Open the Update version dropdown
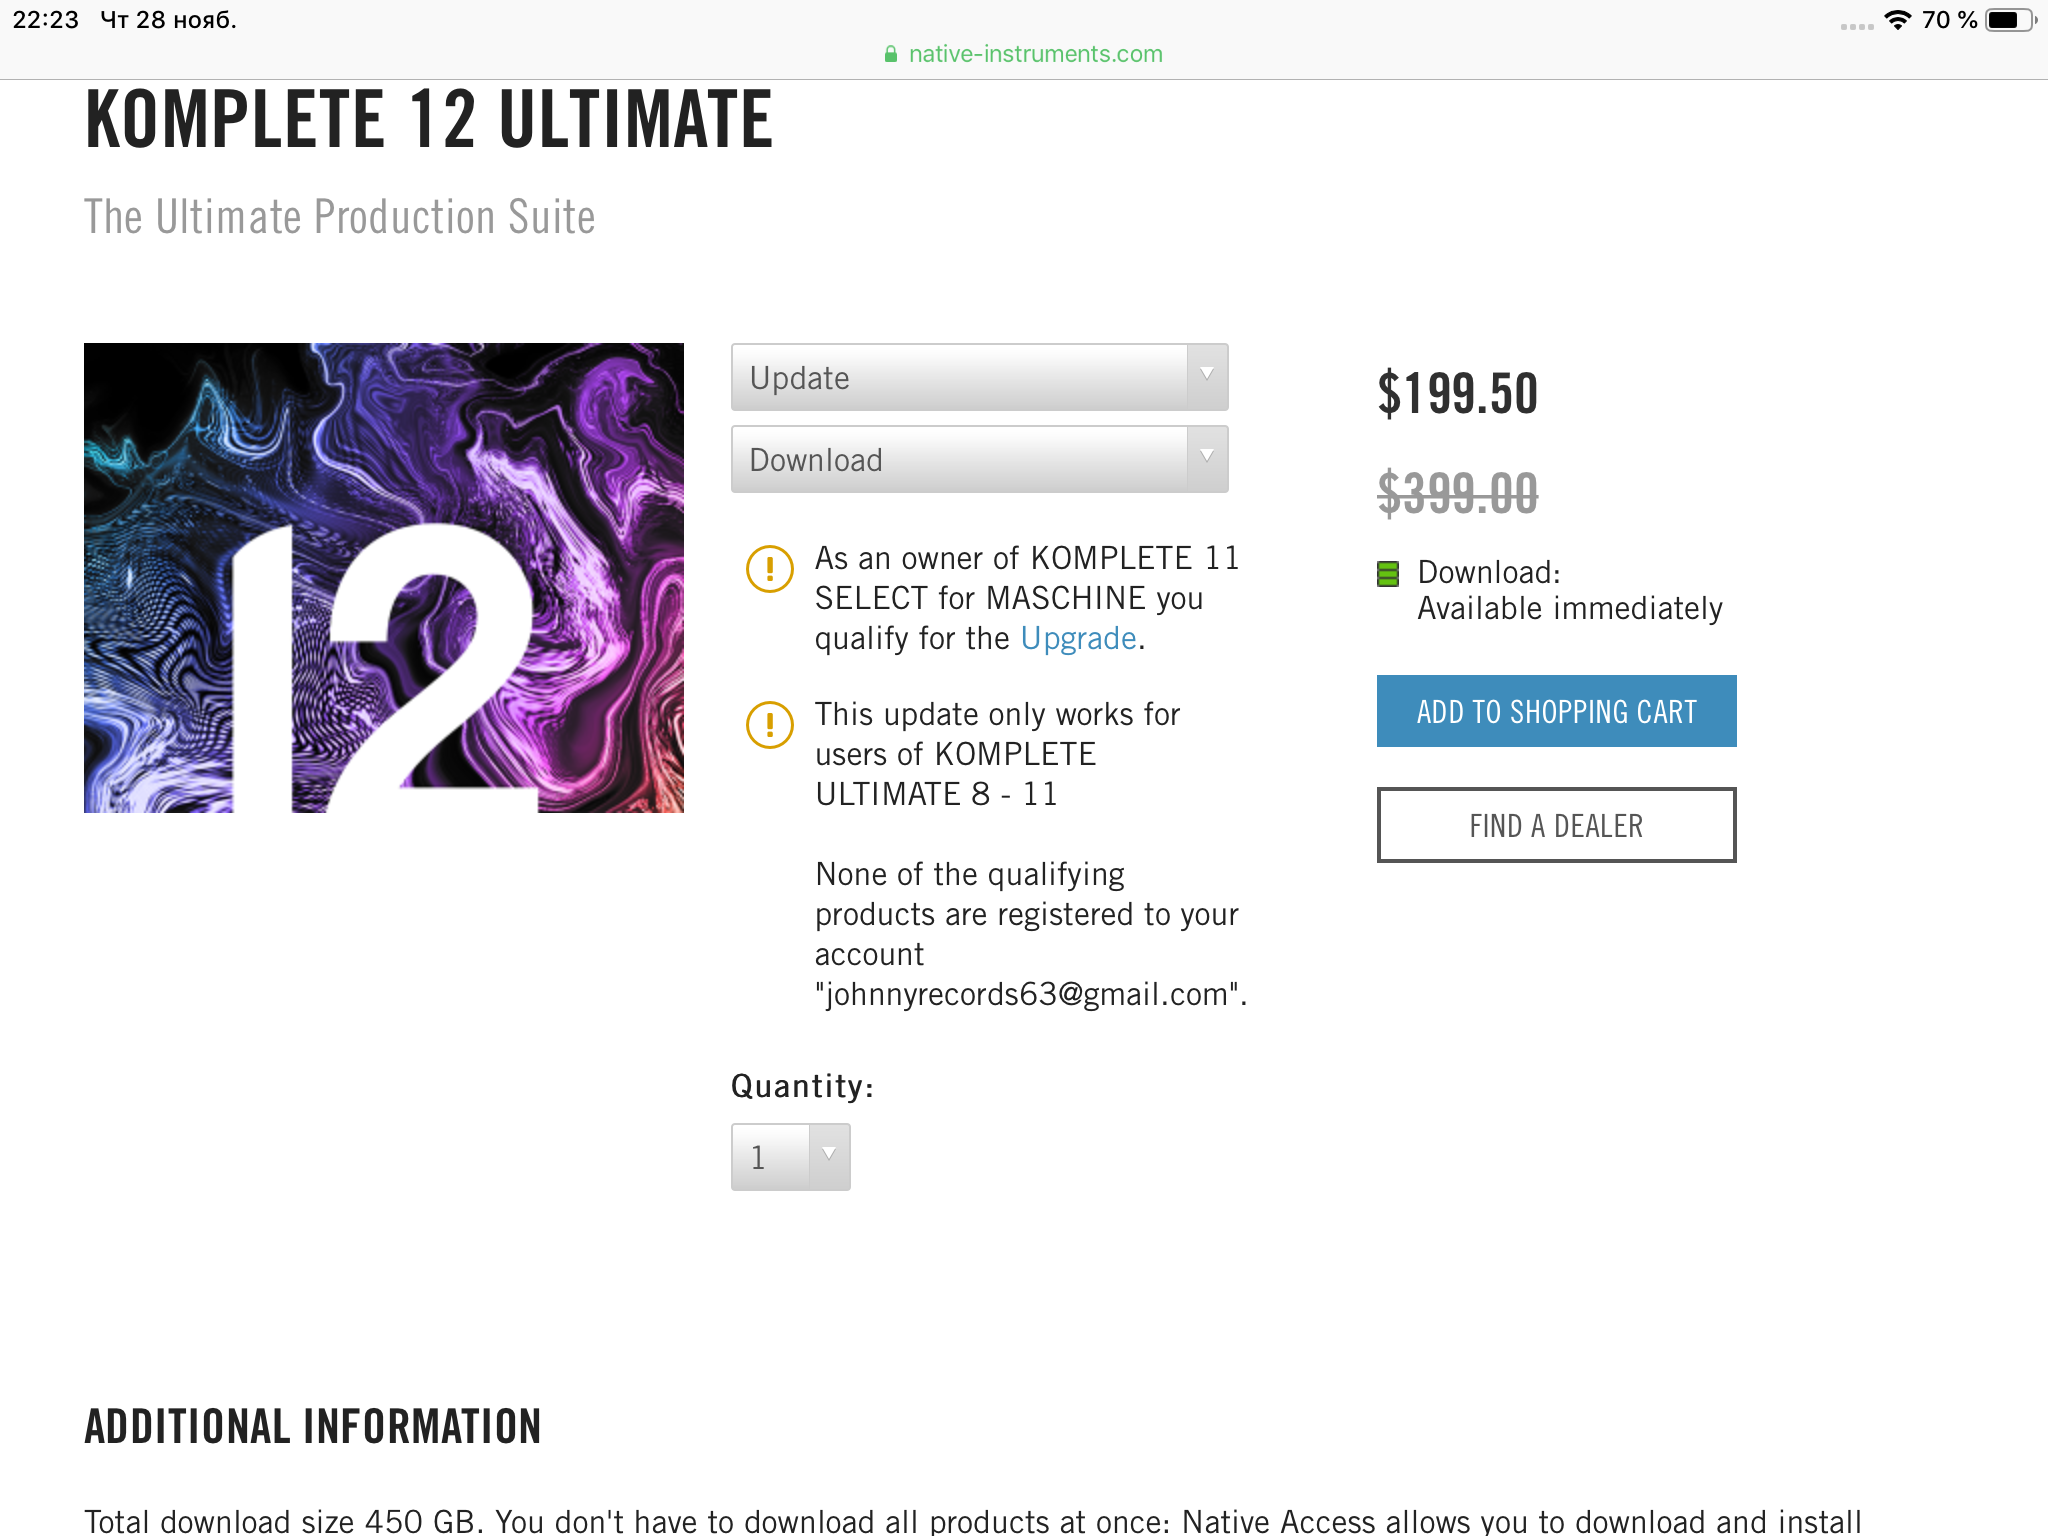Screen dimensions: 2048x1536 coord(979,378)
